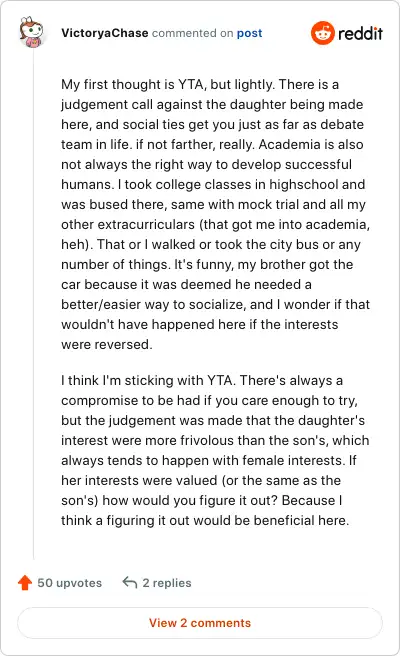This screenshot has width=400, height=656.
Task: Open the Reddit Snoo logo
Action: click(323, 33)
